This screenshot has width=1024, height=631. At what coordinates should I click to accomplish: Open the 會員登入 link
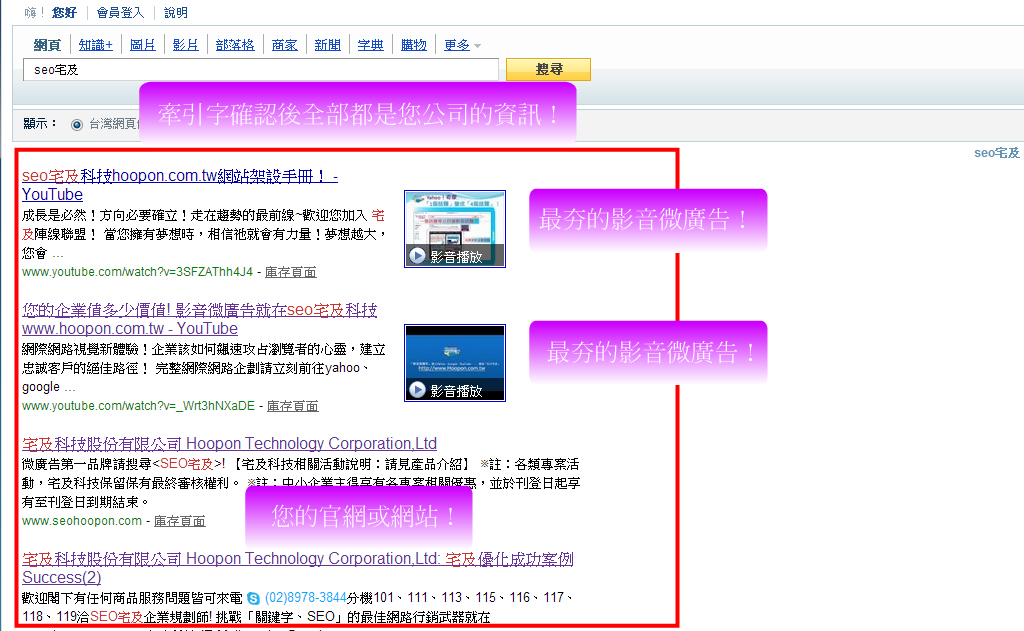(x=120, y=12)
